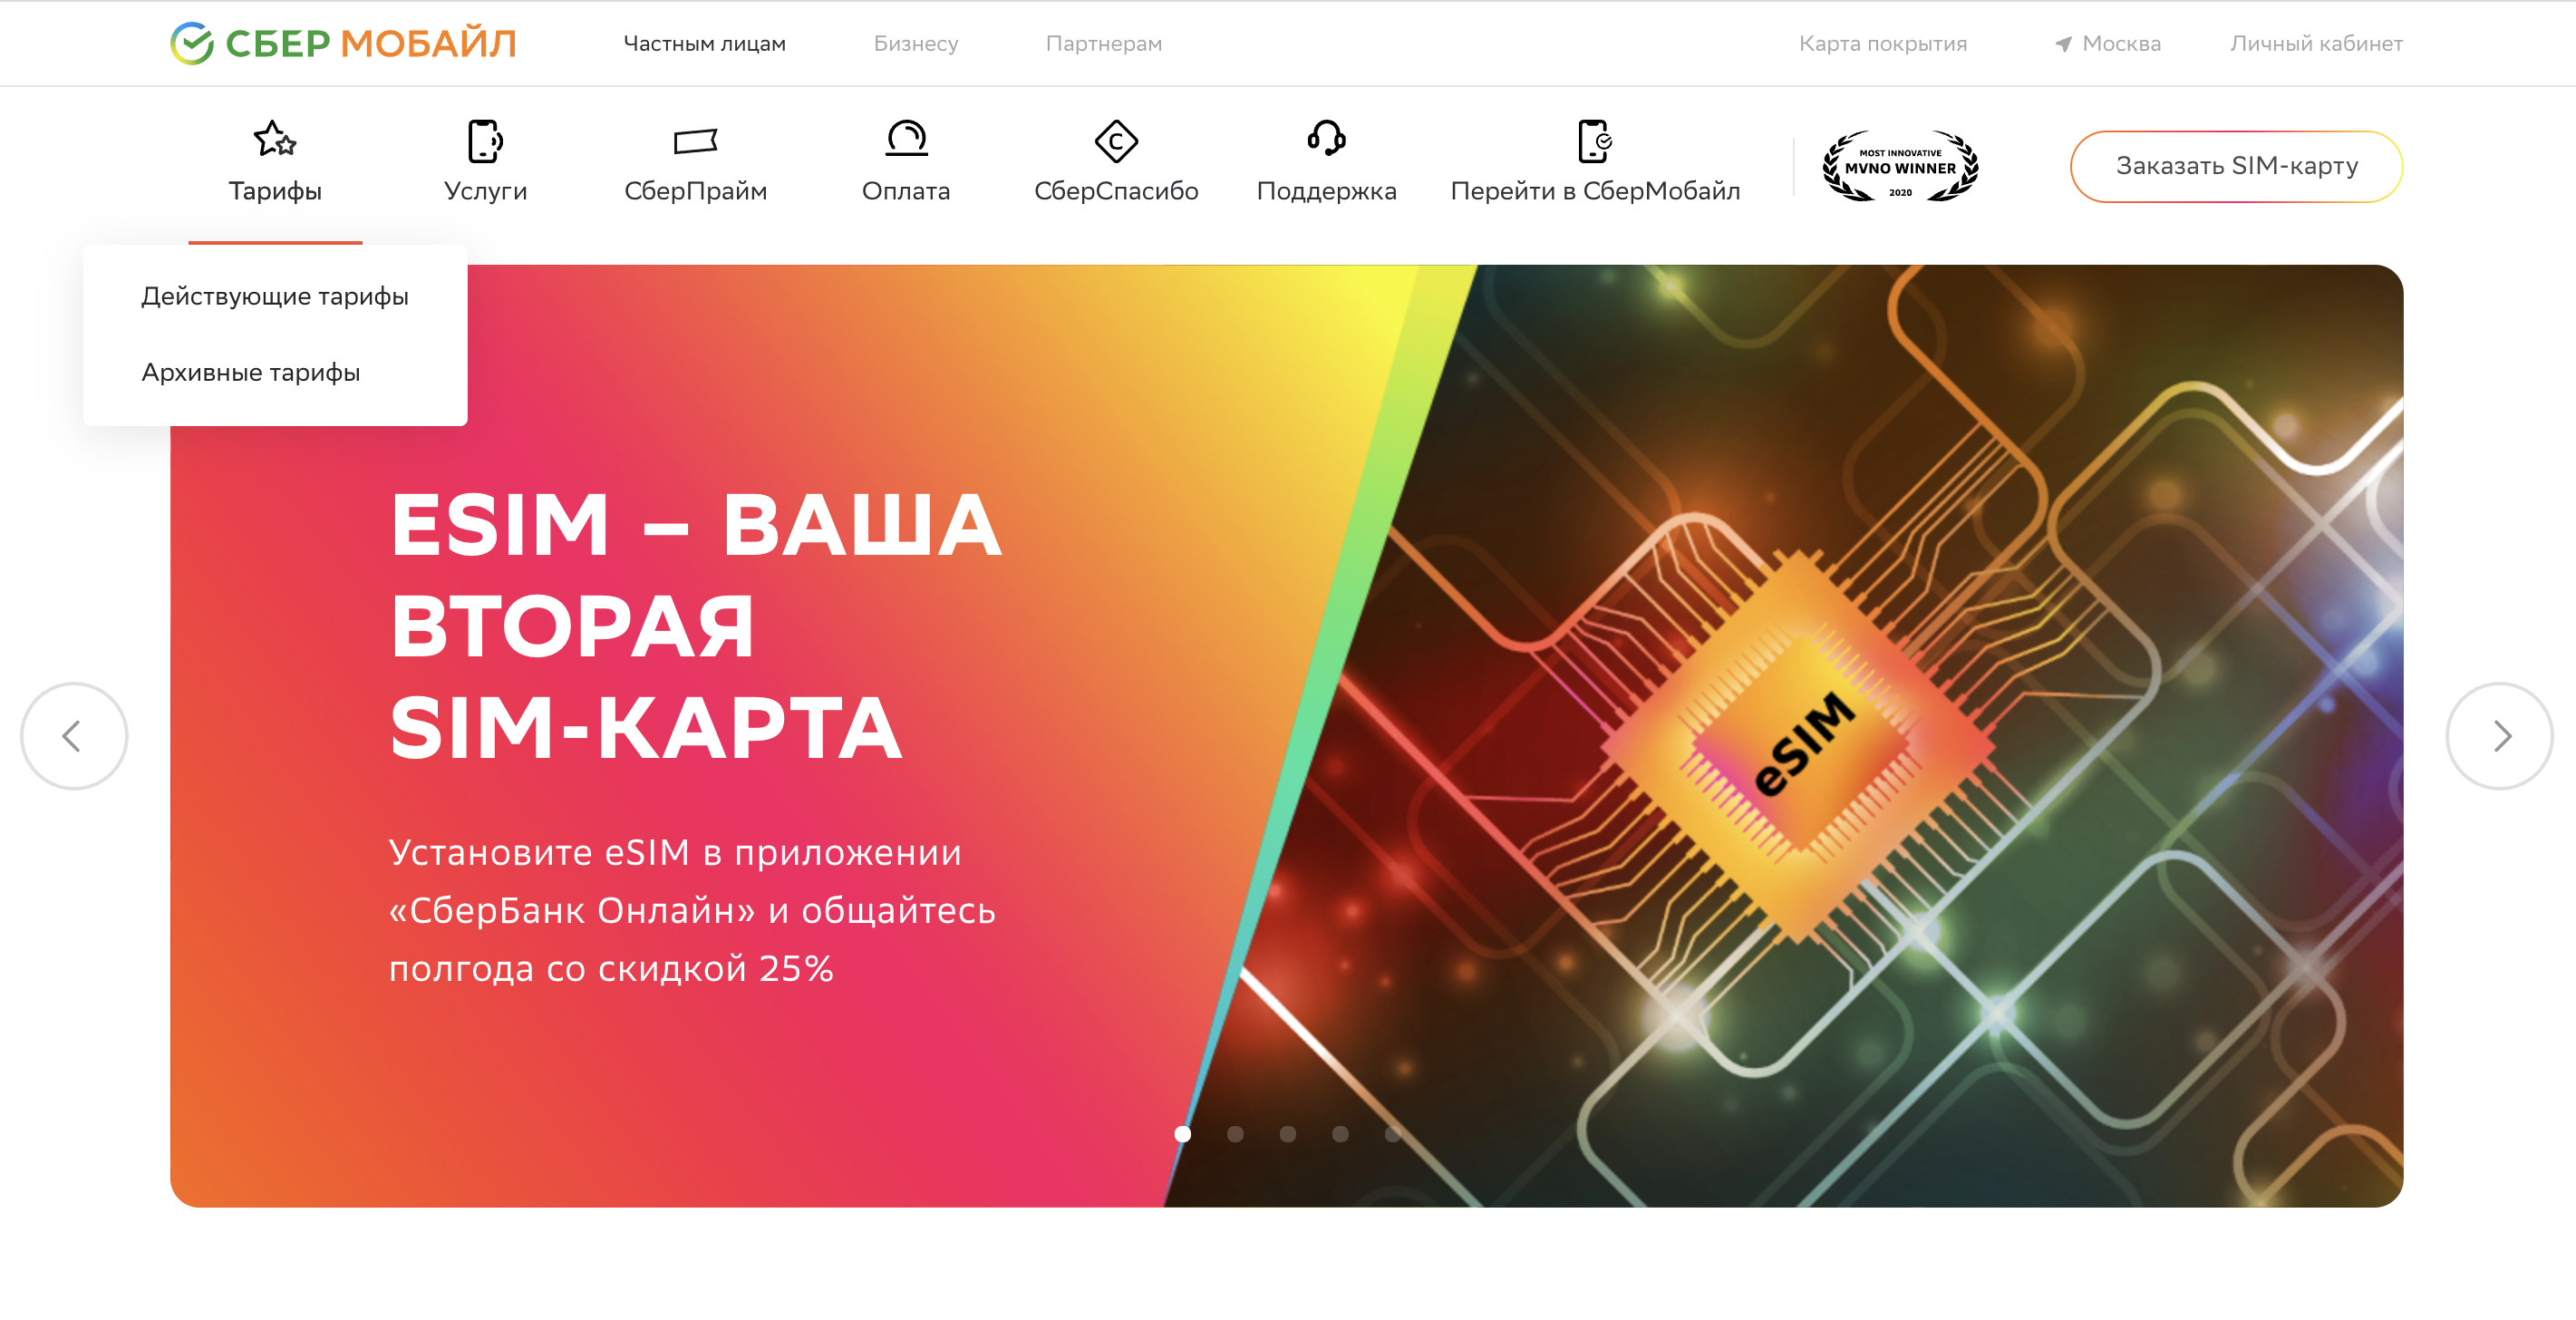This screenshot has height=1320, width=2576.
Task: Select the second carousel dot
Action: pos(1235,1134)
